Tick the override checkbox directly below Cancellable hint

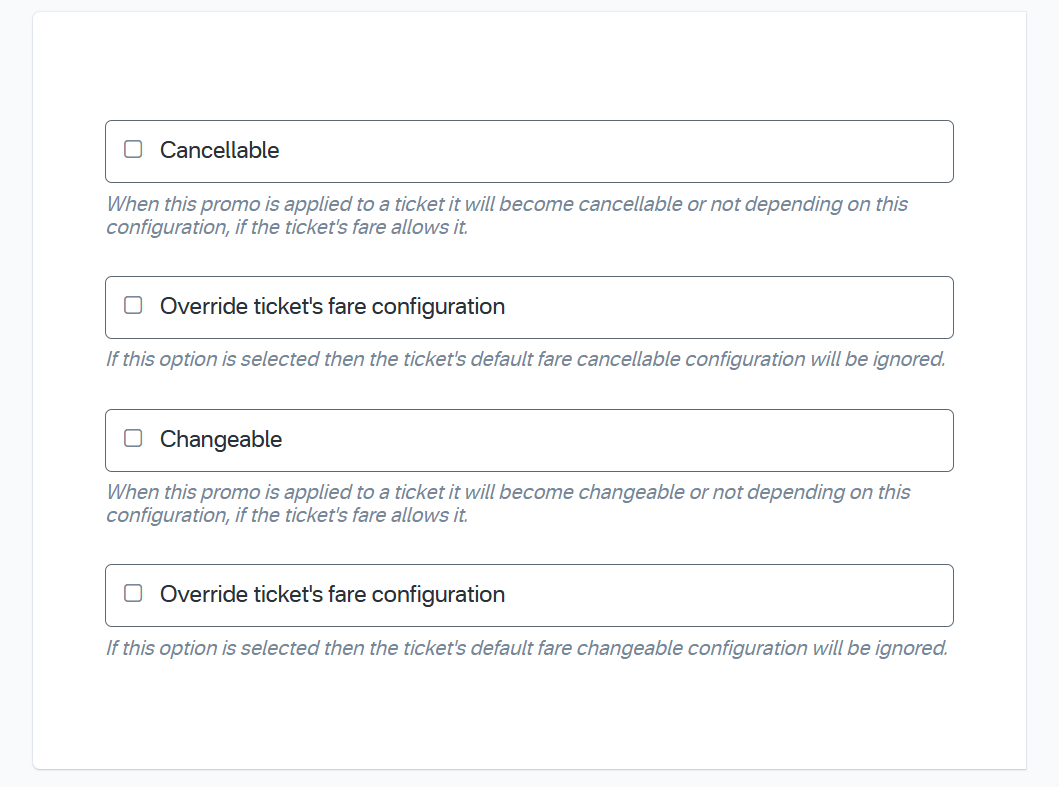pyautogui.click(x=133, y=306)
